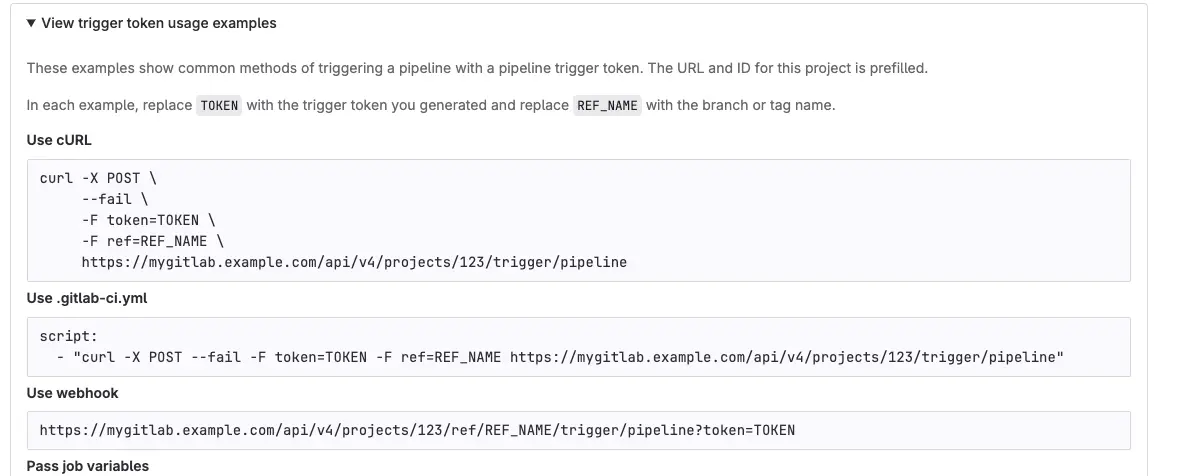Click the 'View trigger token usage examples' summary
Viewport: 1189px width, 476px height.
coord(158,23)
